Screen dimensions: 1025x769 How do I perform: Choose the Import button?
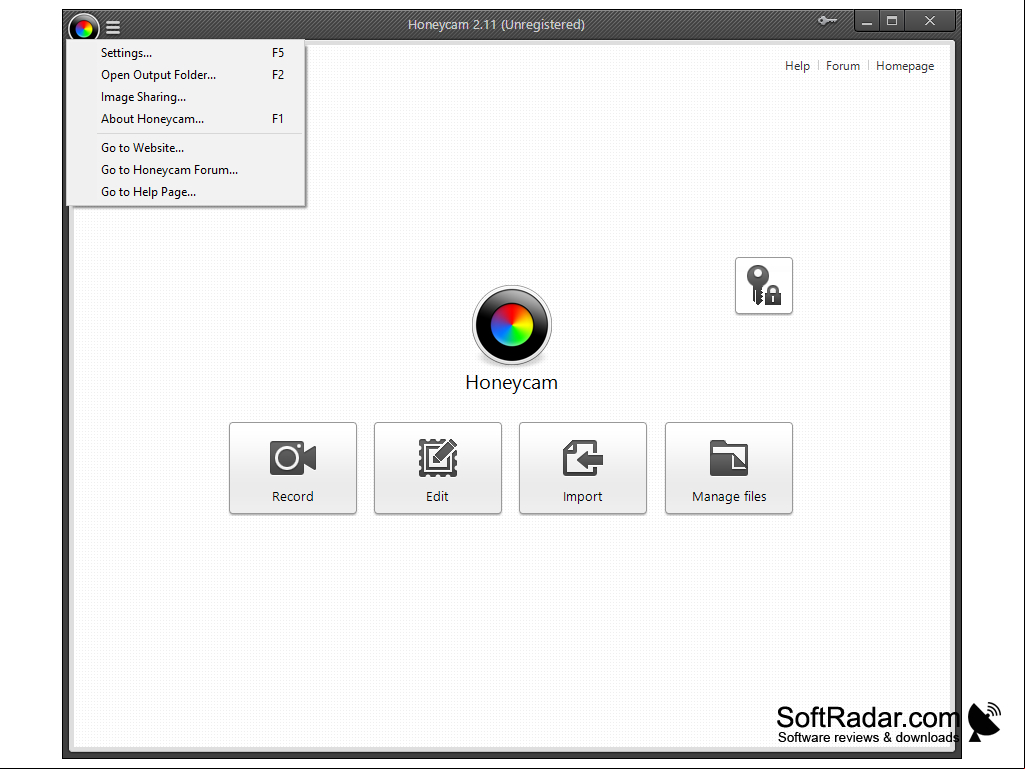(x=583, y=468)
